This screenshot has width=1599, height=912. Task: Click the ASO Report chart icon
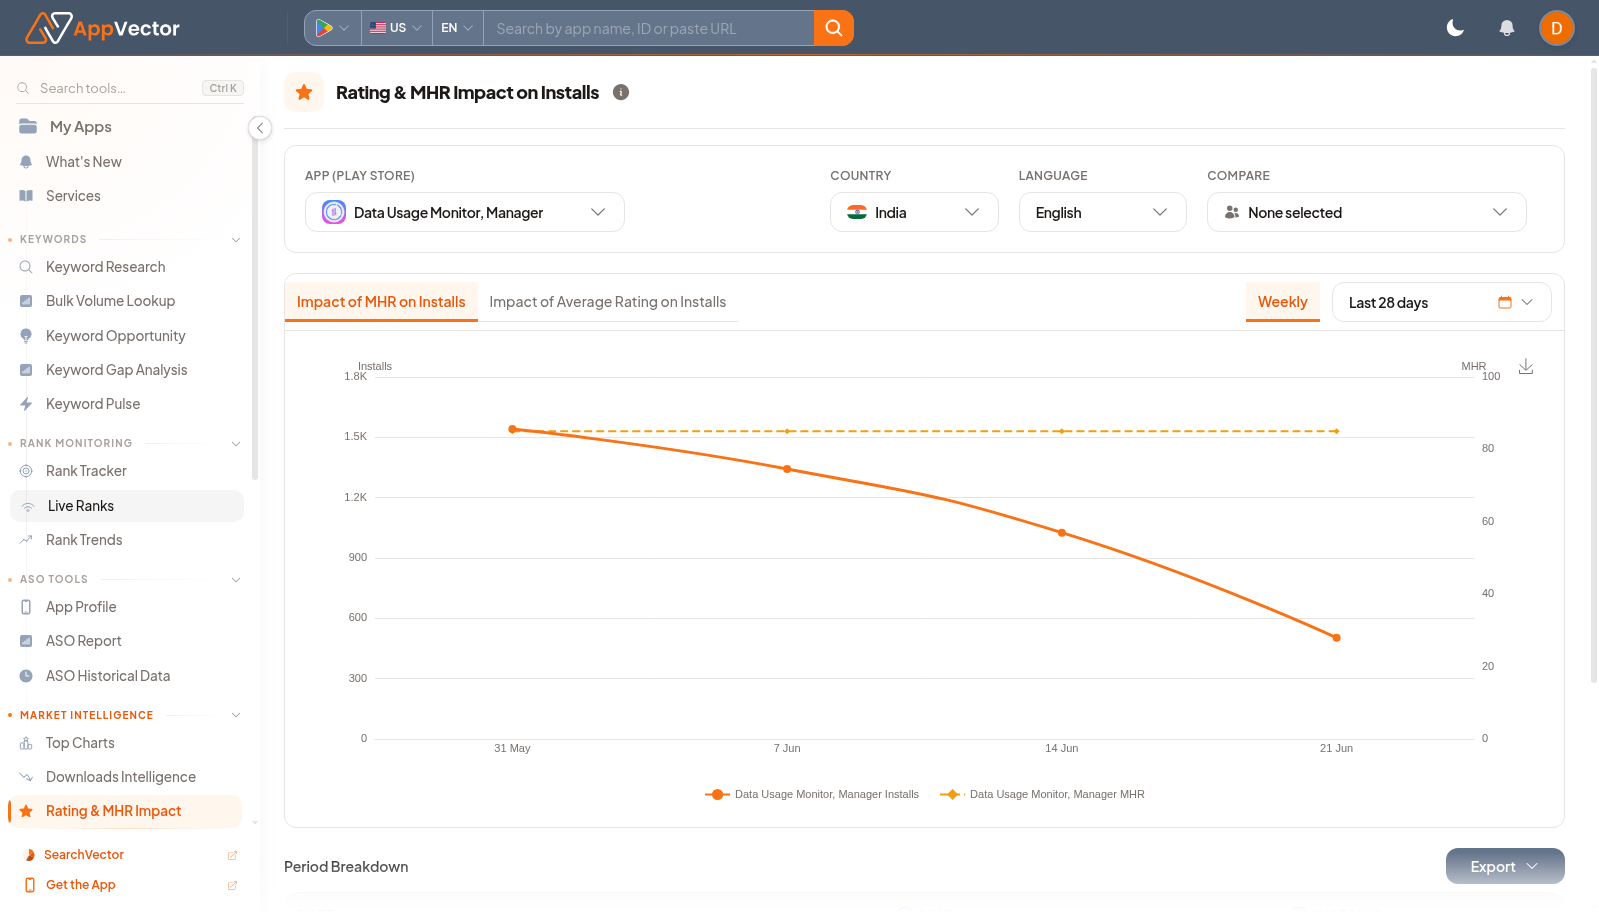26,641
